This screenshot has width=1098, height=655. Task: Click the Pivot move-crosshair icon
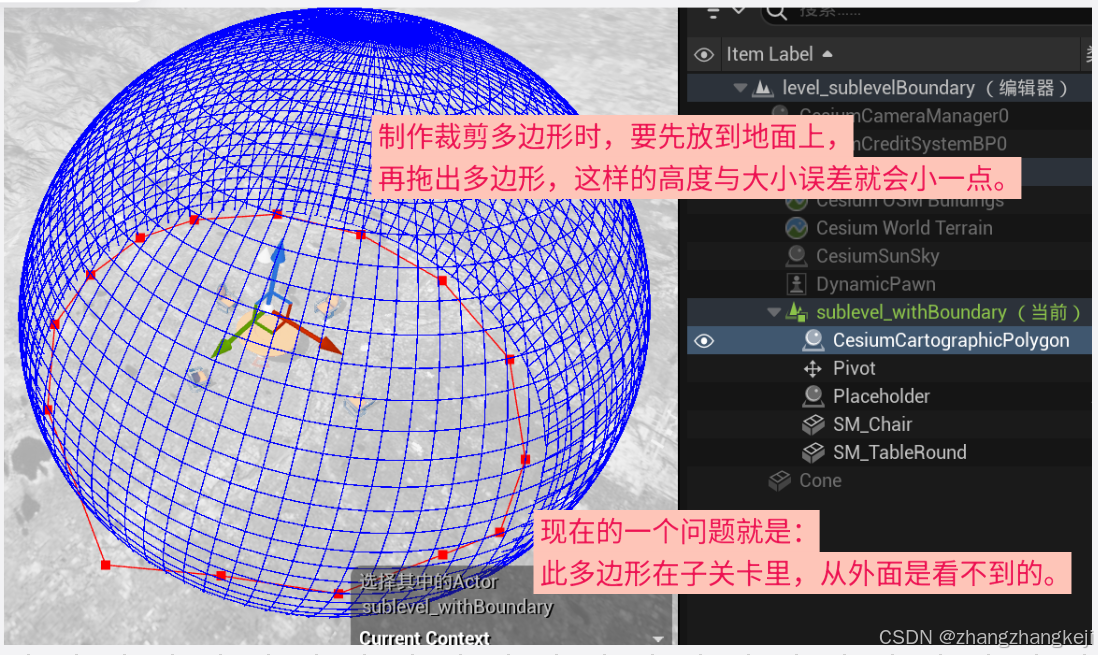pos(814,368)
